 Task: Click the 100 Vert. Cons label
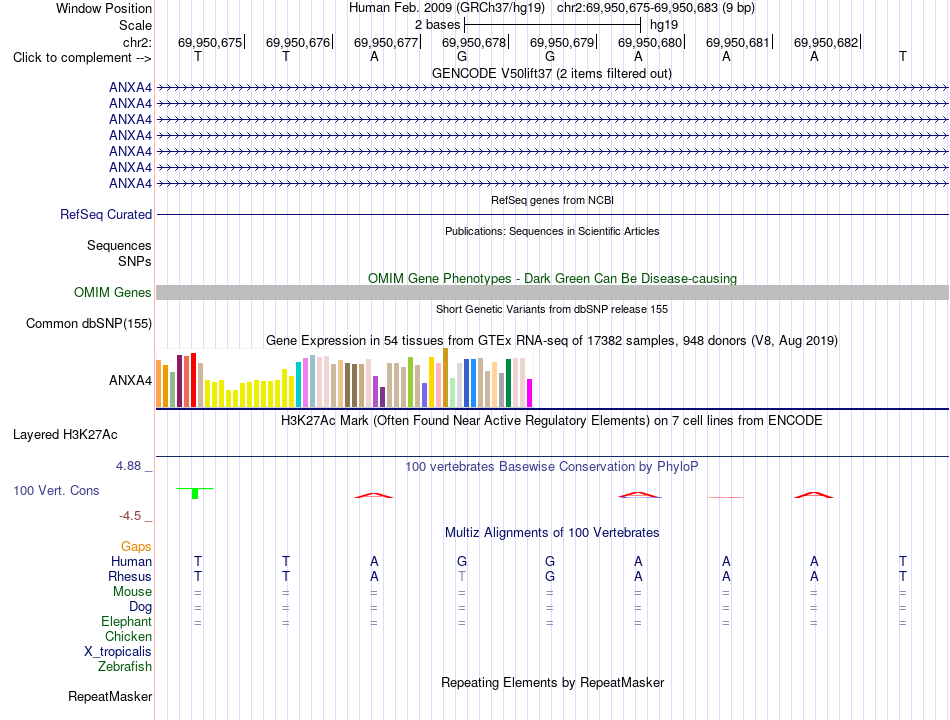pyautogui.click(x=56, y=490)
